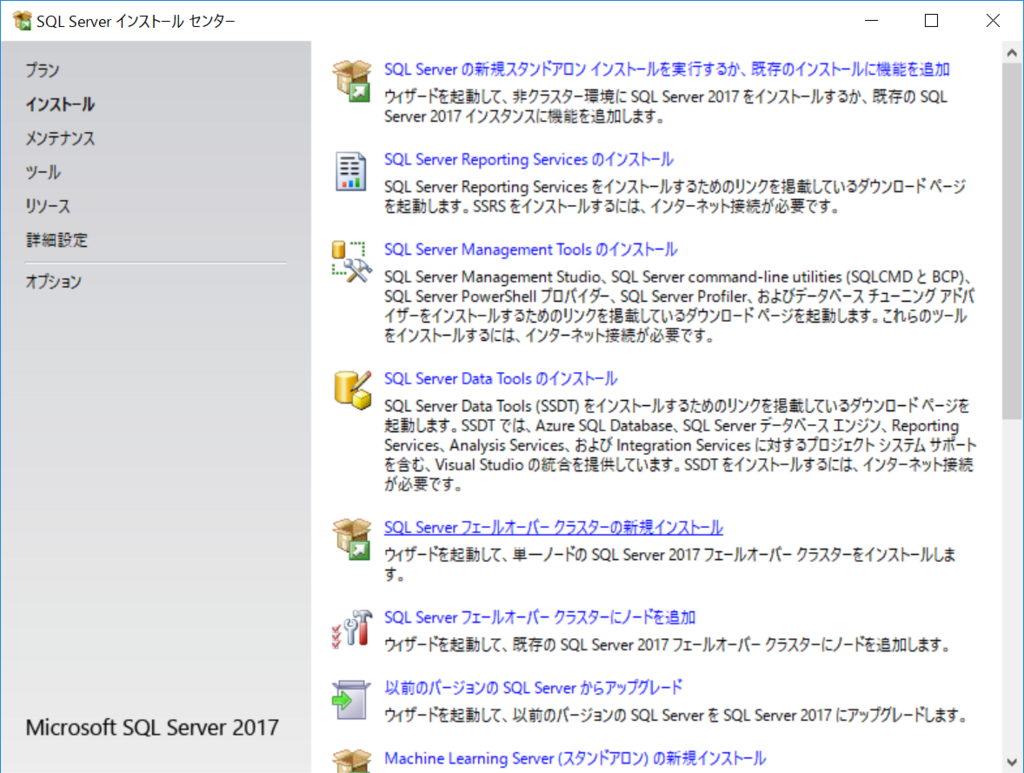Viewport: 1024px width, 773px height.
Task: Open the オプション page
Action: coord(54,281)
